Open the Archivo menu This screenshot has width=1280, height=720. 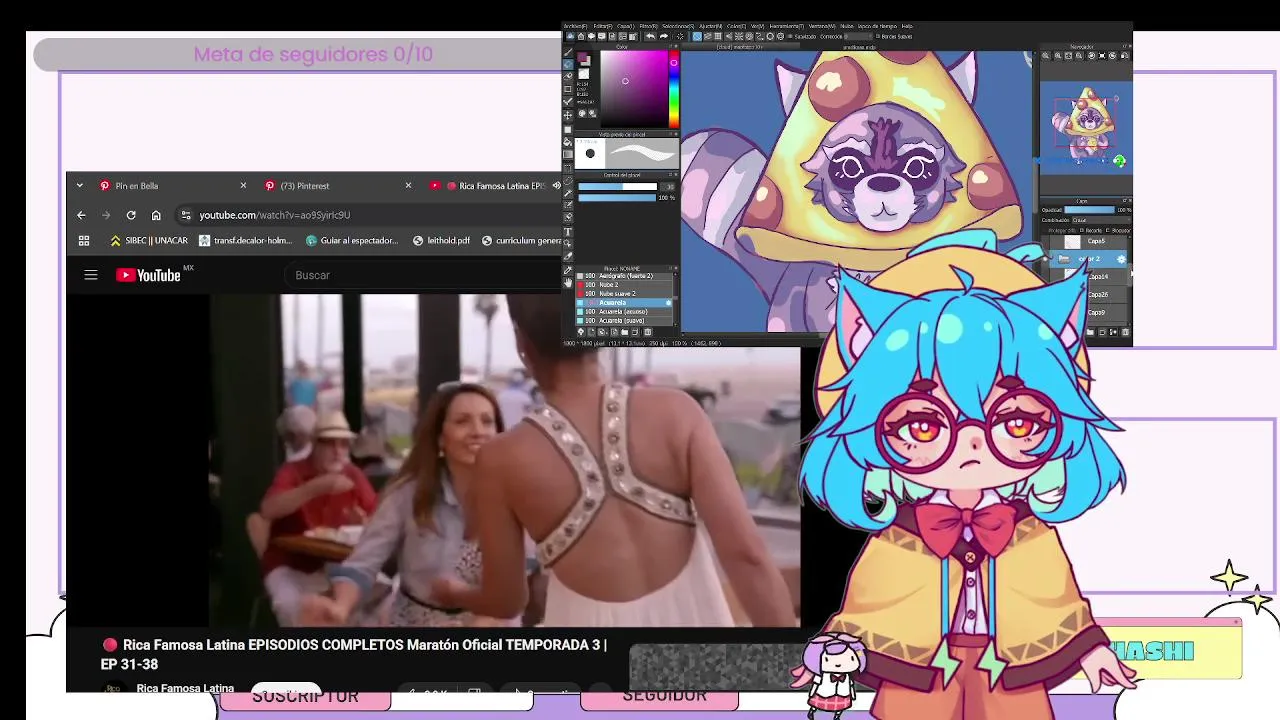[575, 26]
